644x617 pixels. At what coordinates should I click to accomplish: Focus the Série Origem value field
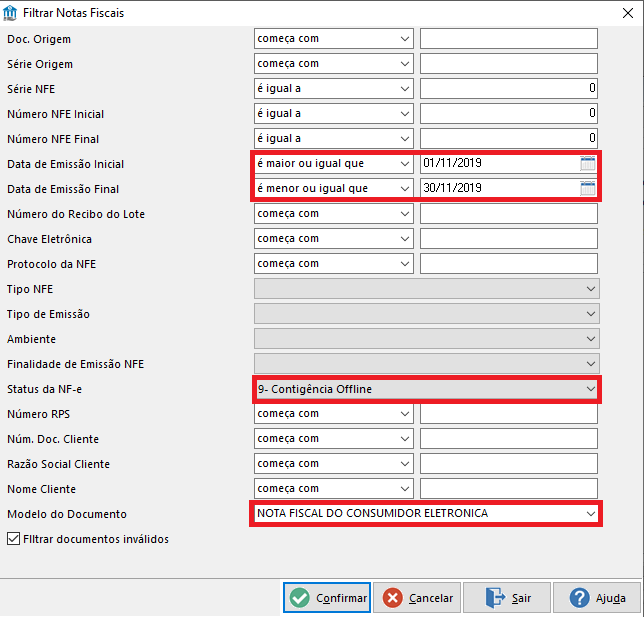(508, 64)
